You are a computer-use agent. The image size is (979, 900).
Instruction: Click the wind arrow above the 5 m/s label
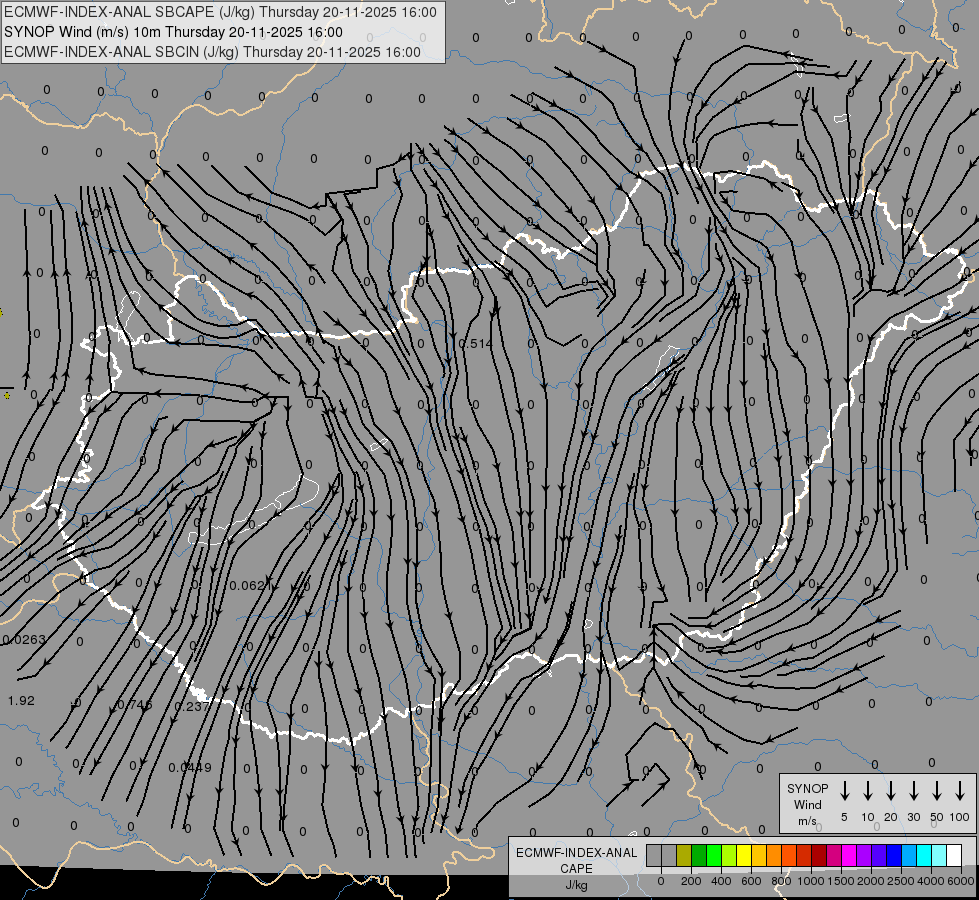845,791
